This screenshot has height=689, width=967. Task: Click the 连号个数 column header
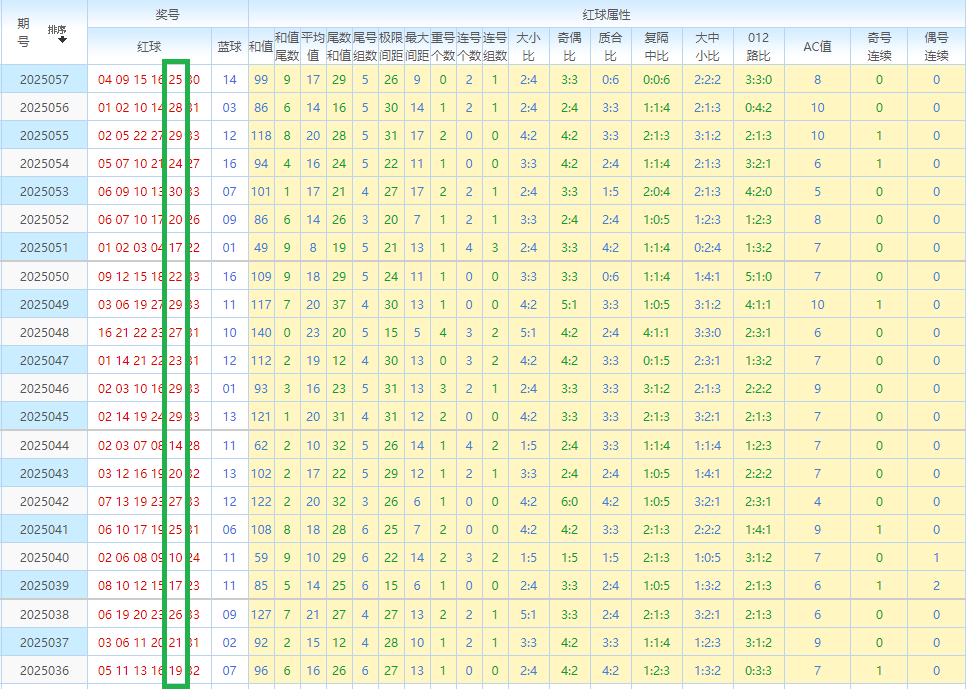click(x=469, y=46)
